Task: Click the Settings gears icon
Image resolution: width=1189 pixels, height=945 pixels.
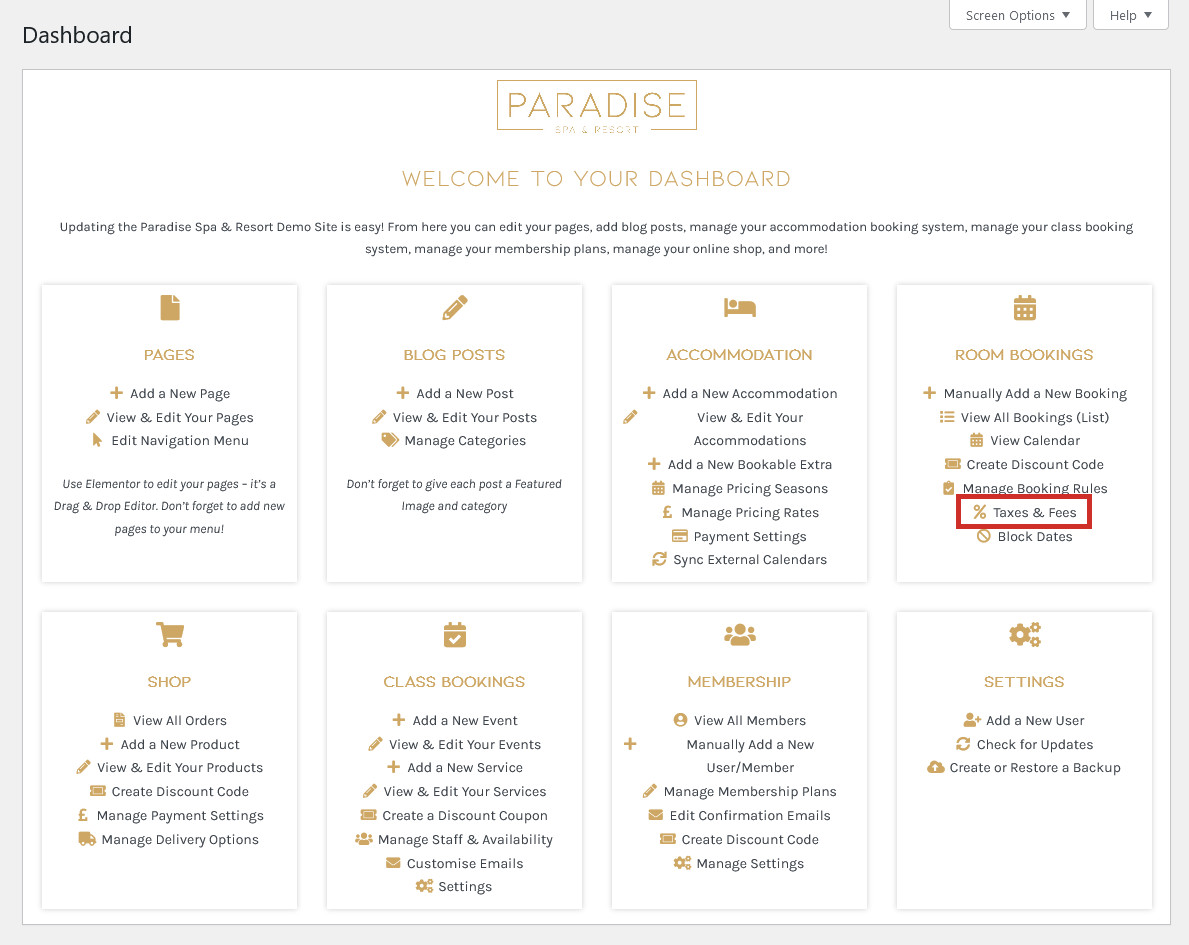Action: (x=1024, y=635)
